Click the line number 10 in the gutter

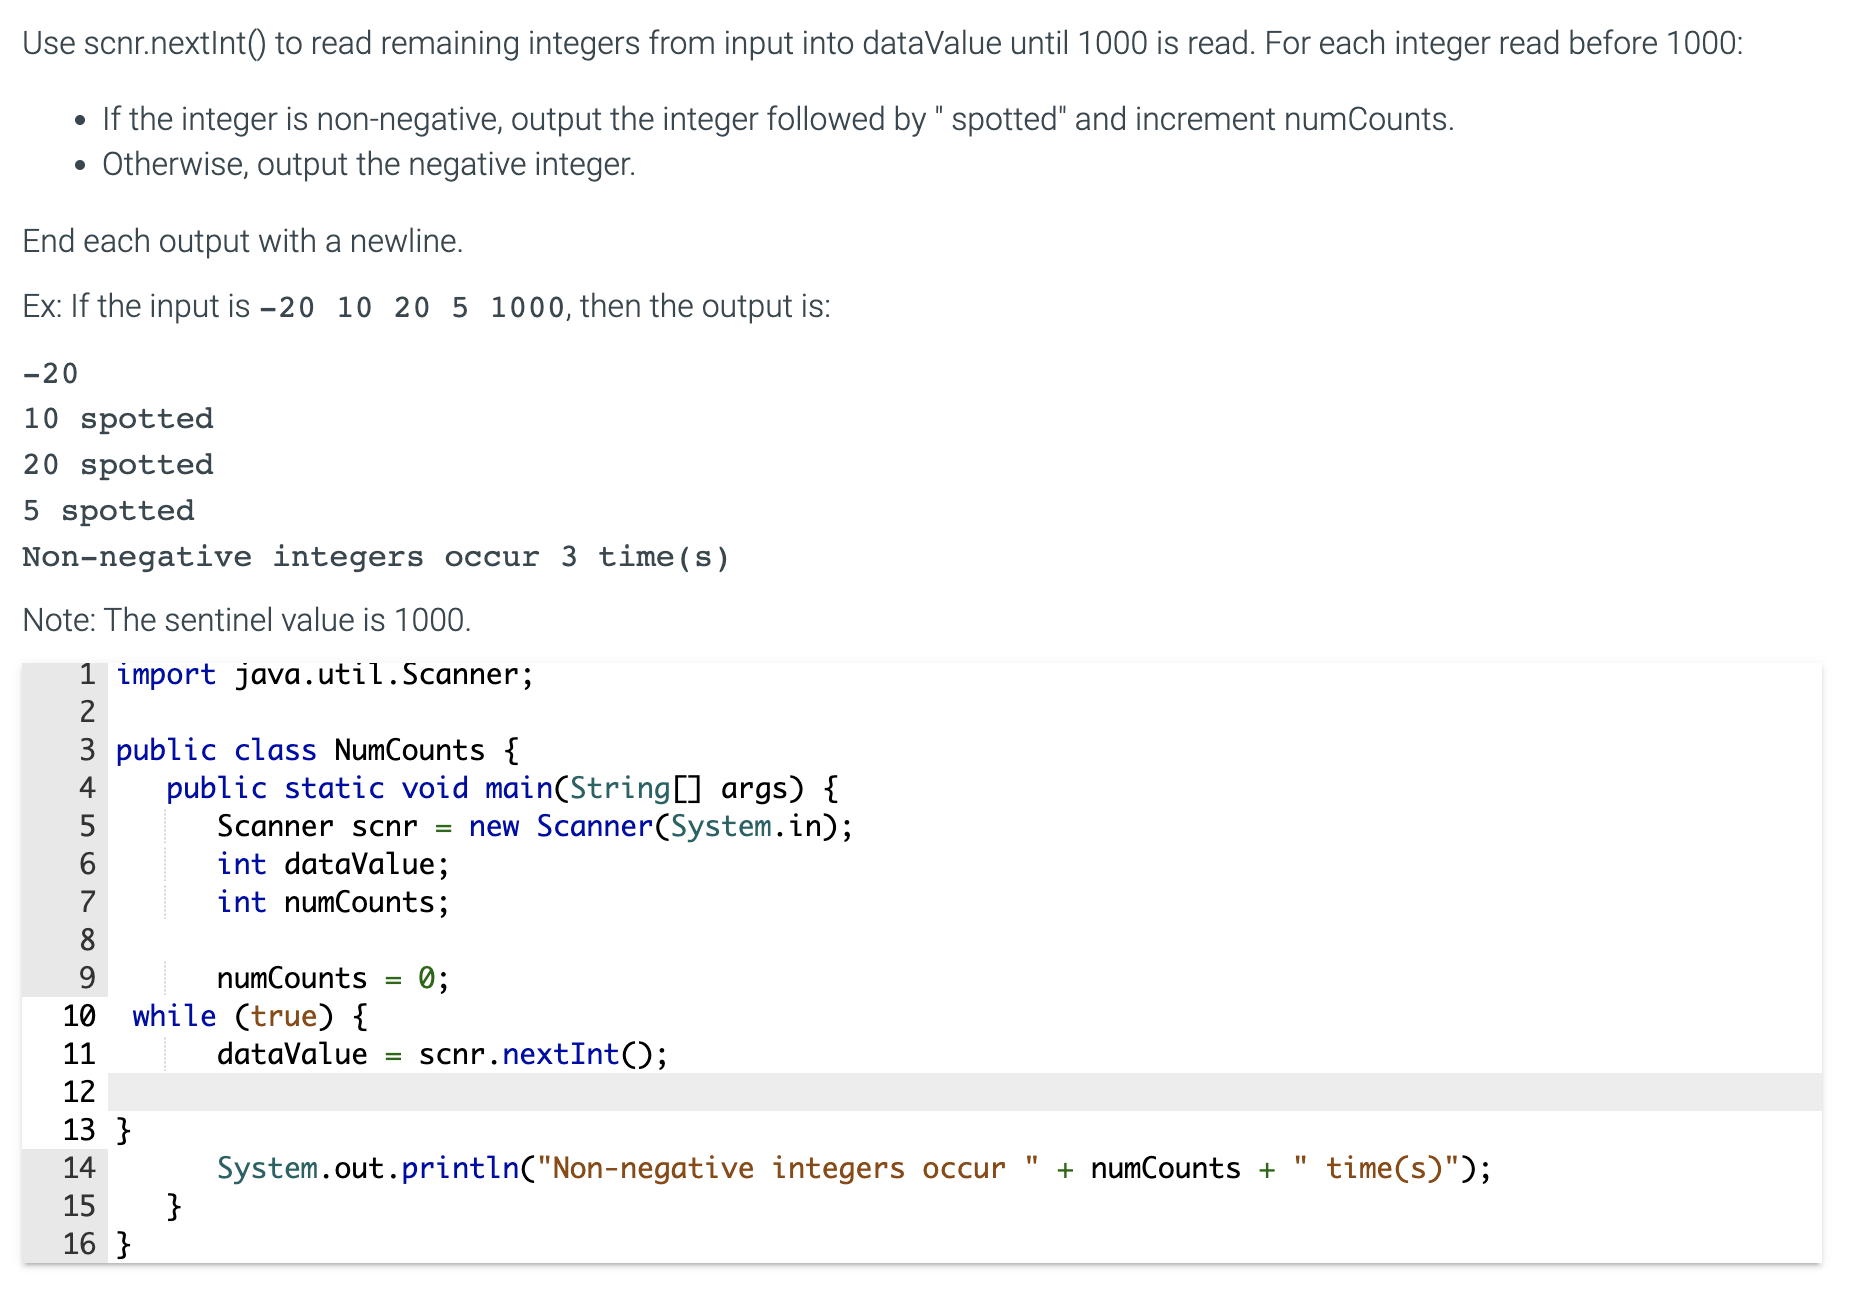click(x=78, y=1015)
